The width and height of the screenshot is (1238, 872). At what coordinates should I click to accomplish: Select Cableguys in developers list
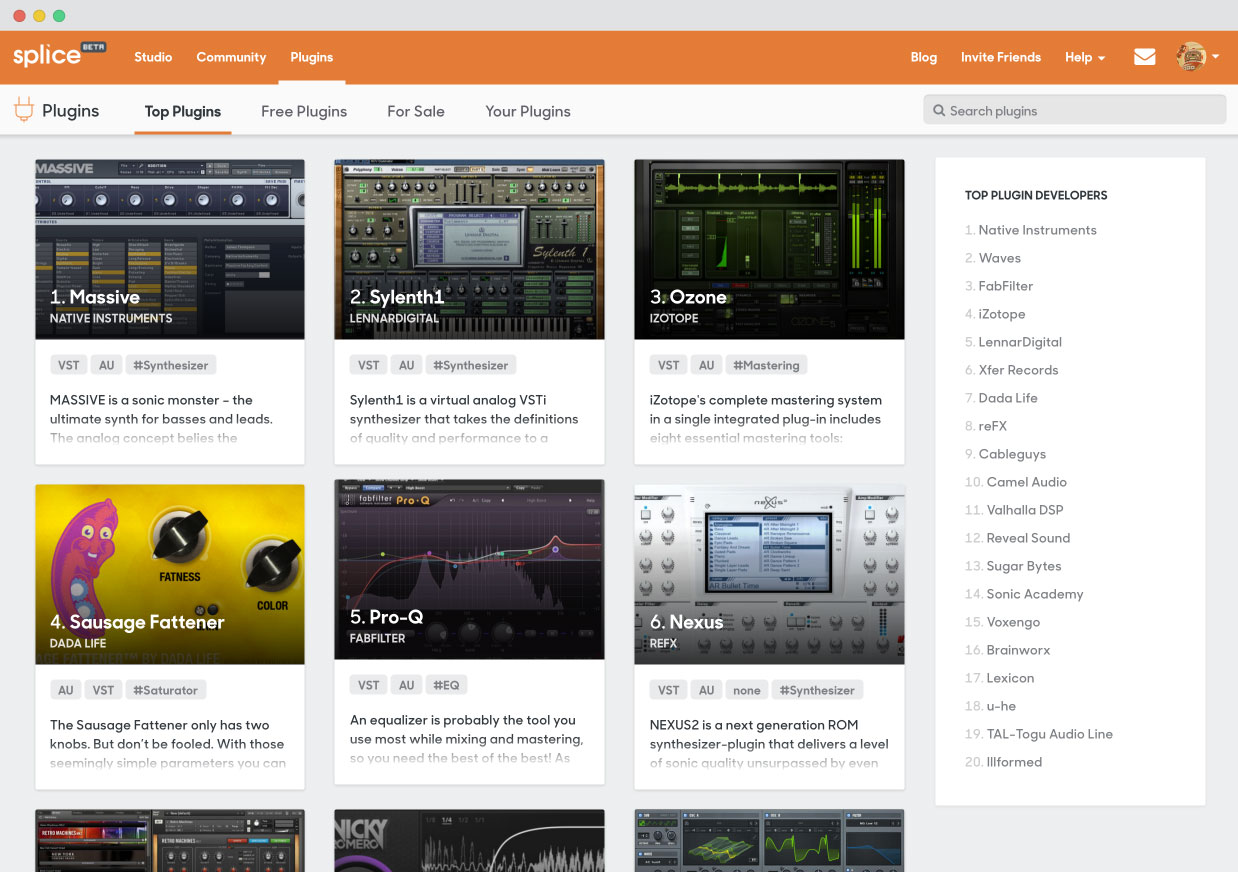pos(1012,454)
